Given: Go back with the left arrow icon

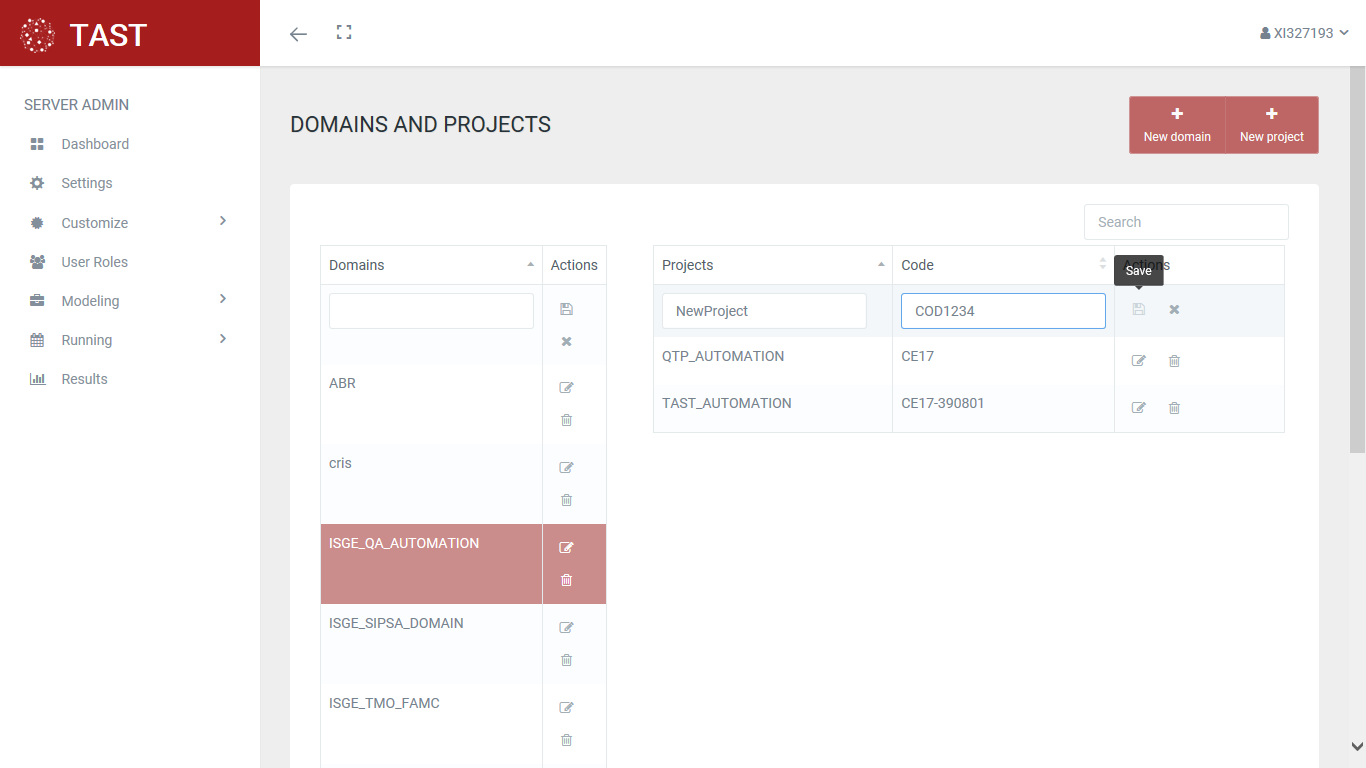Looking at the screenshot, I should (298, 34).
